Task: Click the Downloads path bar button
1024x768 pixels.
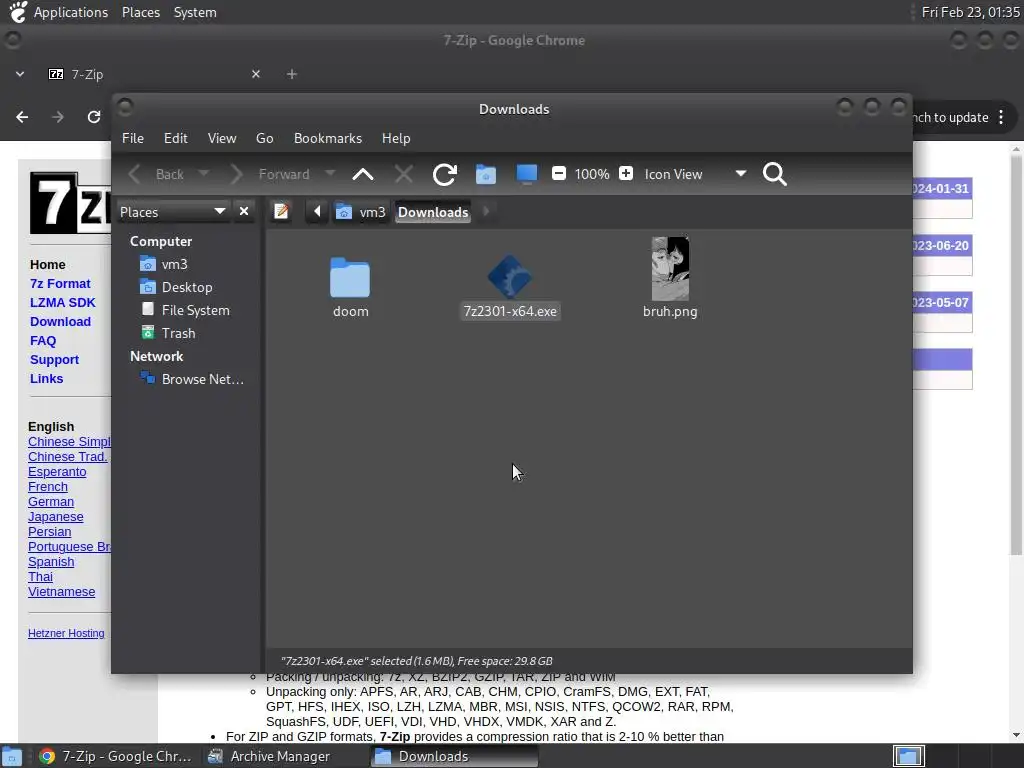Action: (x=433, y=212)
